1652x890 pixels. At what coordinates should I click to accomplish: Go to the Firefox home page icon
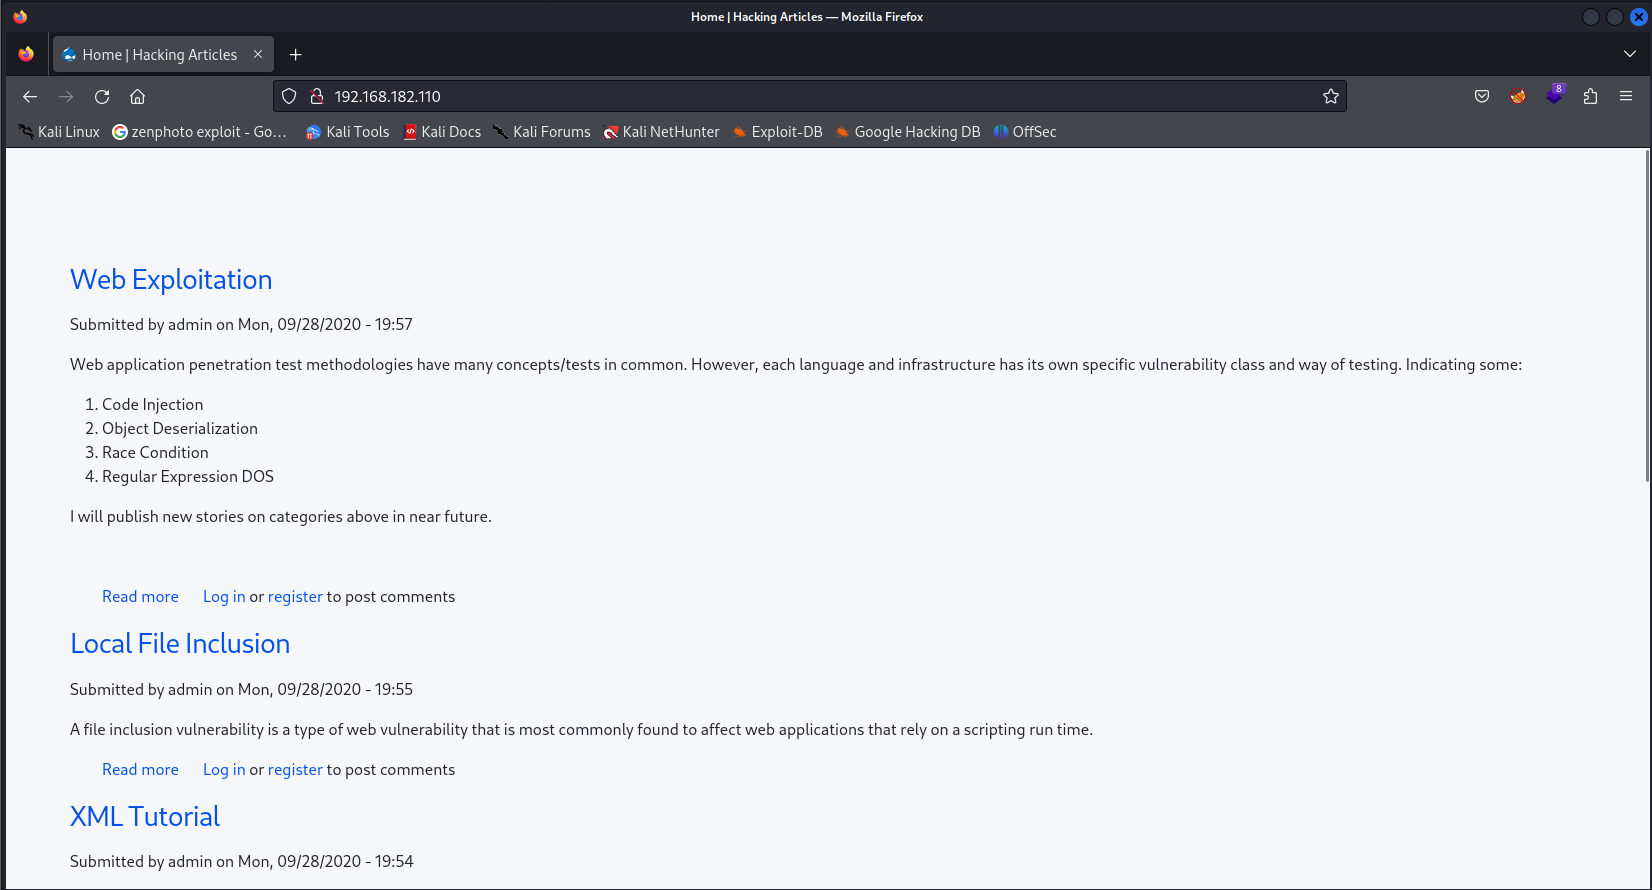pos(138,97)
